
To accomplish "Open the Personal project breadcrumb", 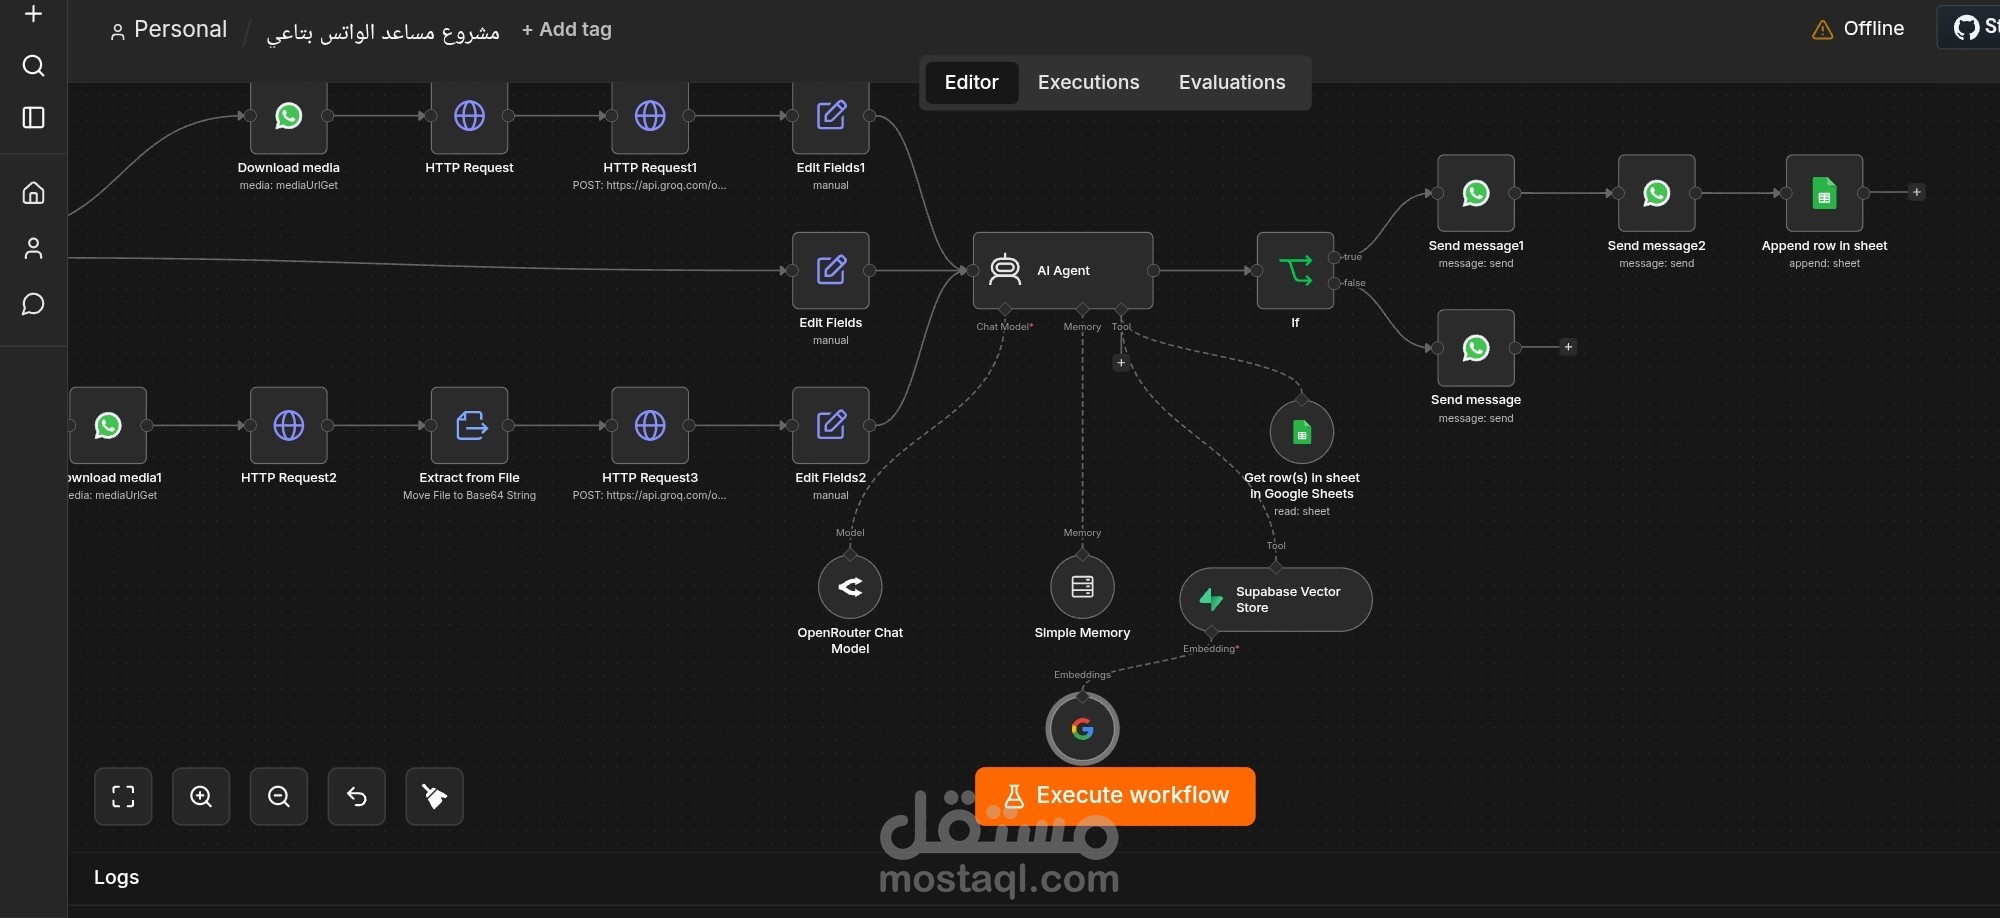I will pos(168,30).
